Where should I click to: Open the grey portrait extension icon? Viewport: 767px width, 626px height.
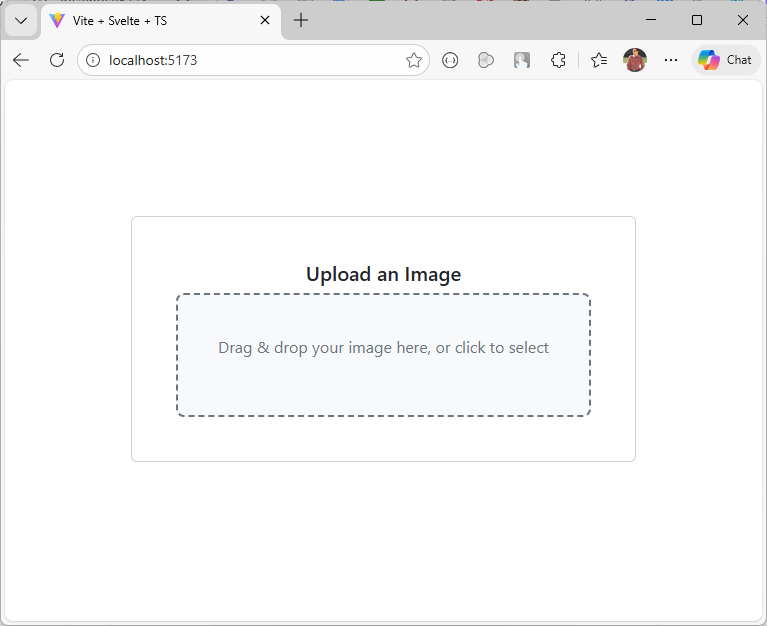pyautogui.click(x=522, y=60)
